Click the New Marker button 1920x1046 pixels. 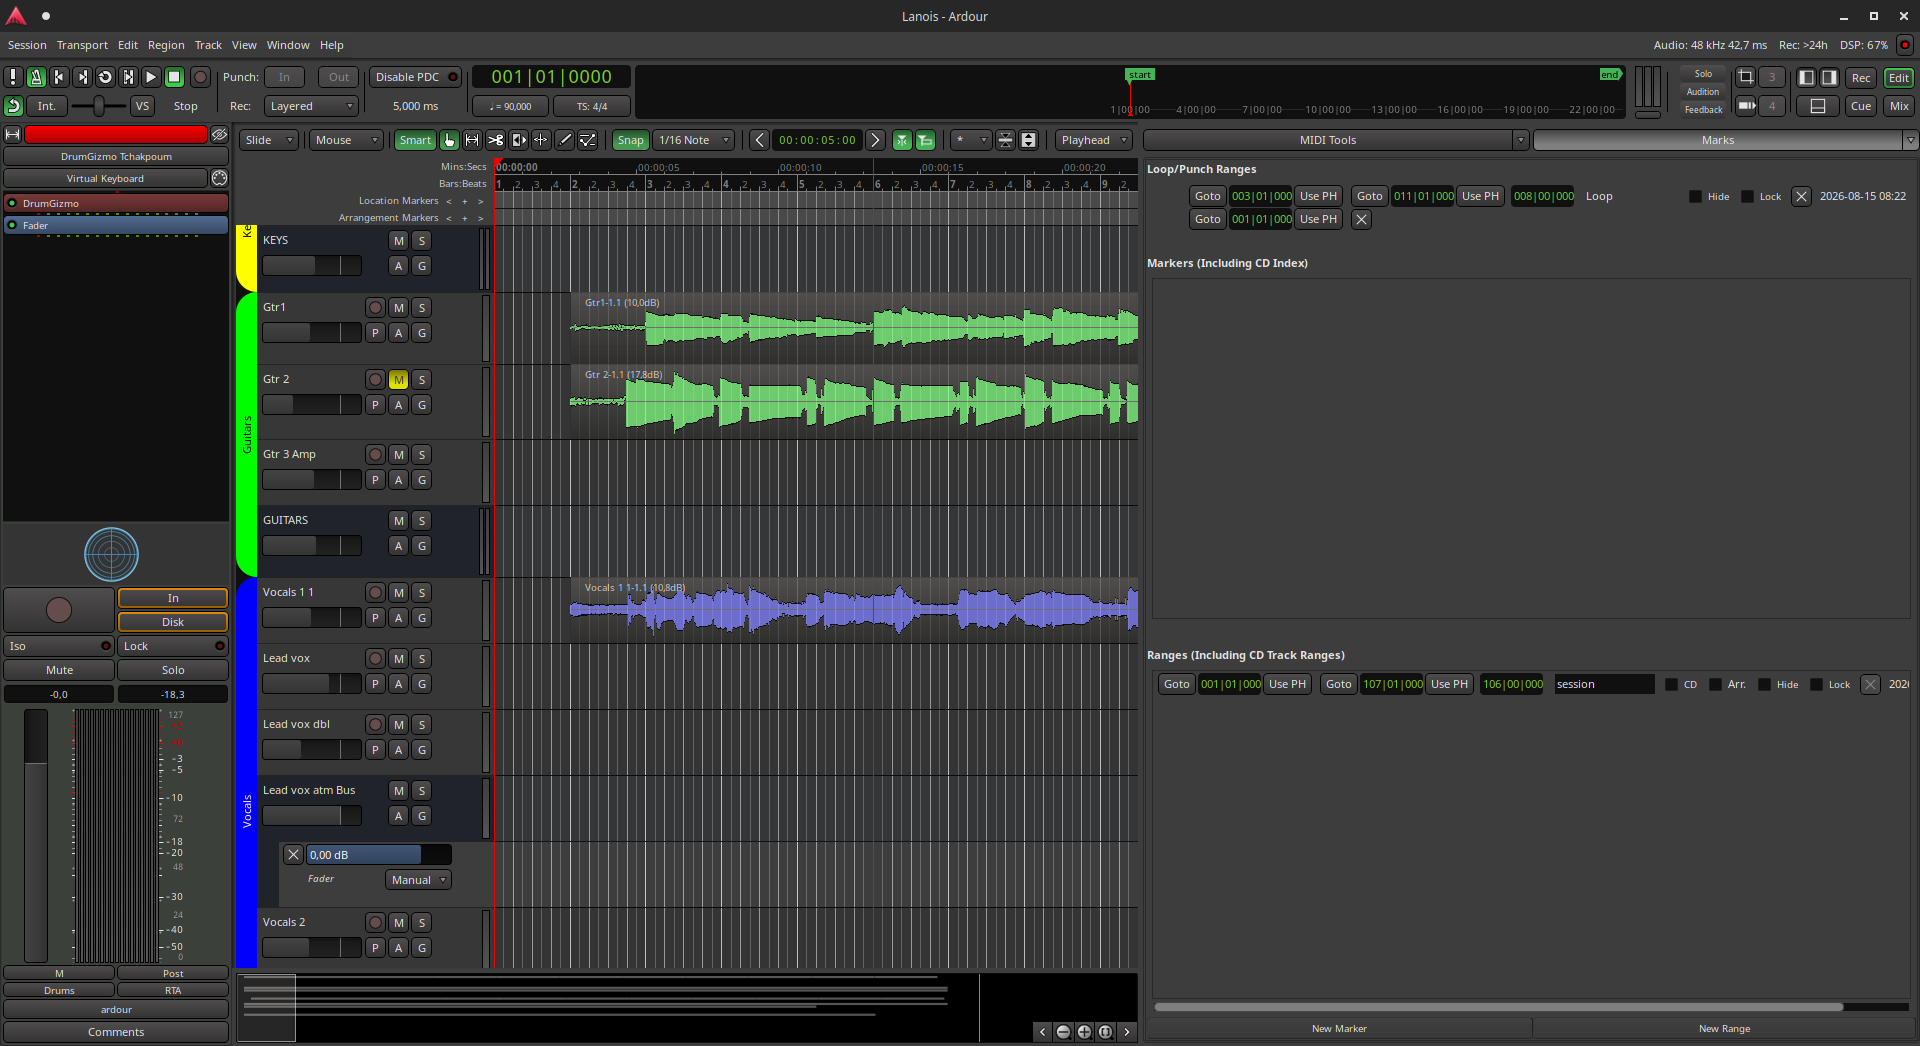pyautogui.click(x=1339, y=1029)
